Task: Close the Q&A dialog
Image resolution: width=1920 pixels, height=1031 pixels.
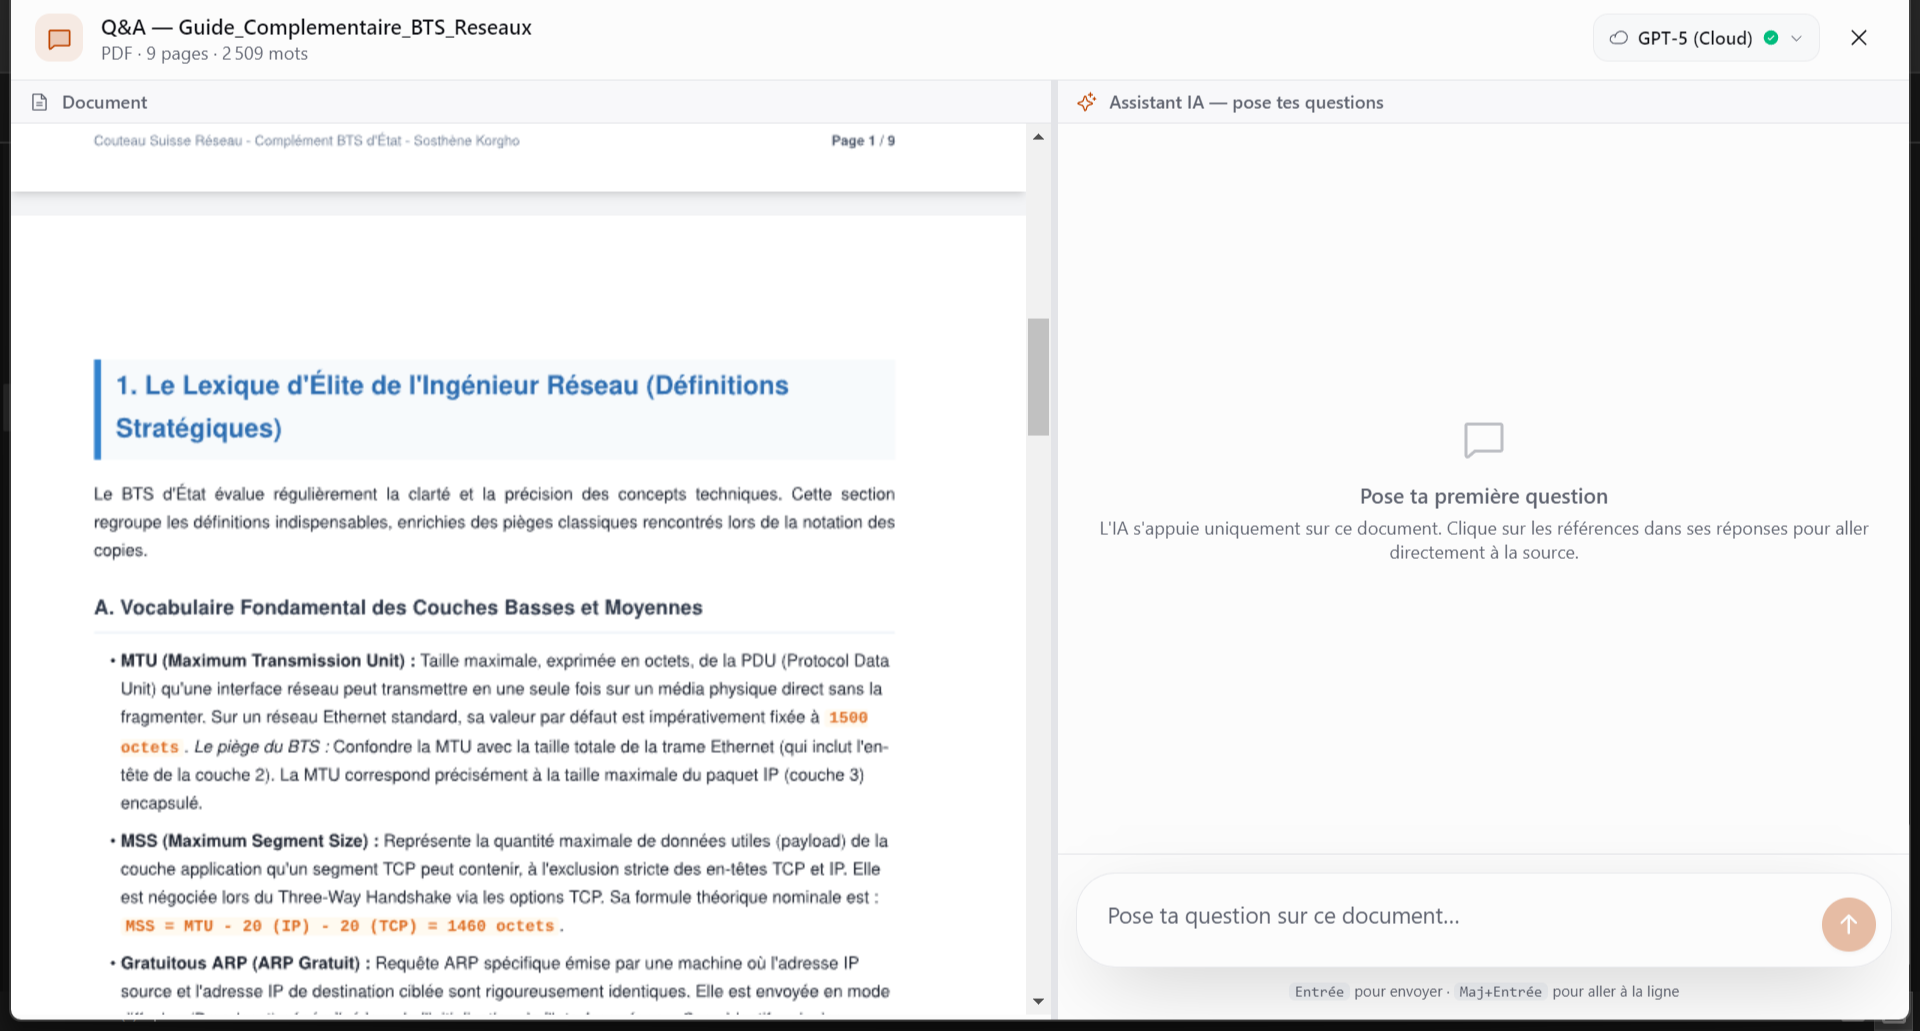Action: point(1859,38)
